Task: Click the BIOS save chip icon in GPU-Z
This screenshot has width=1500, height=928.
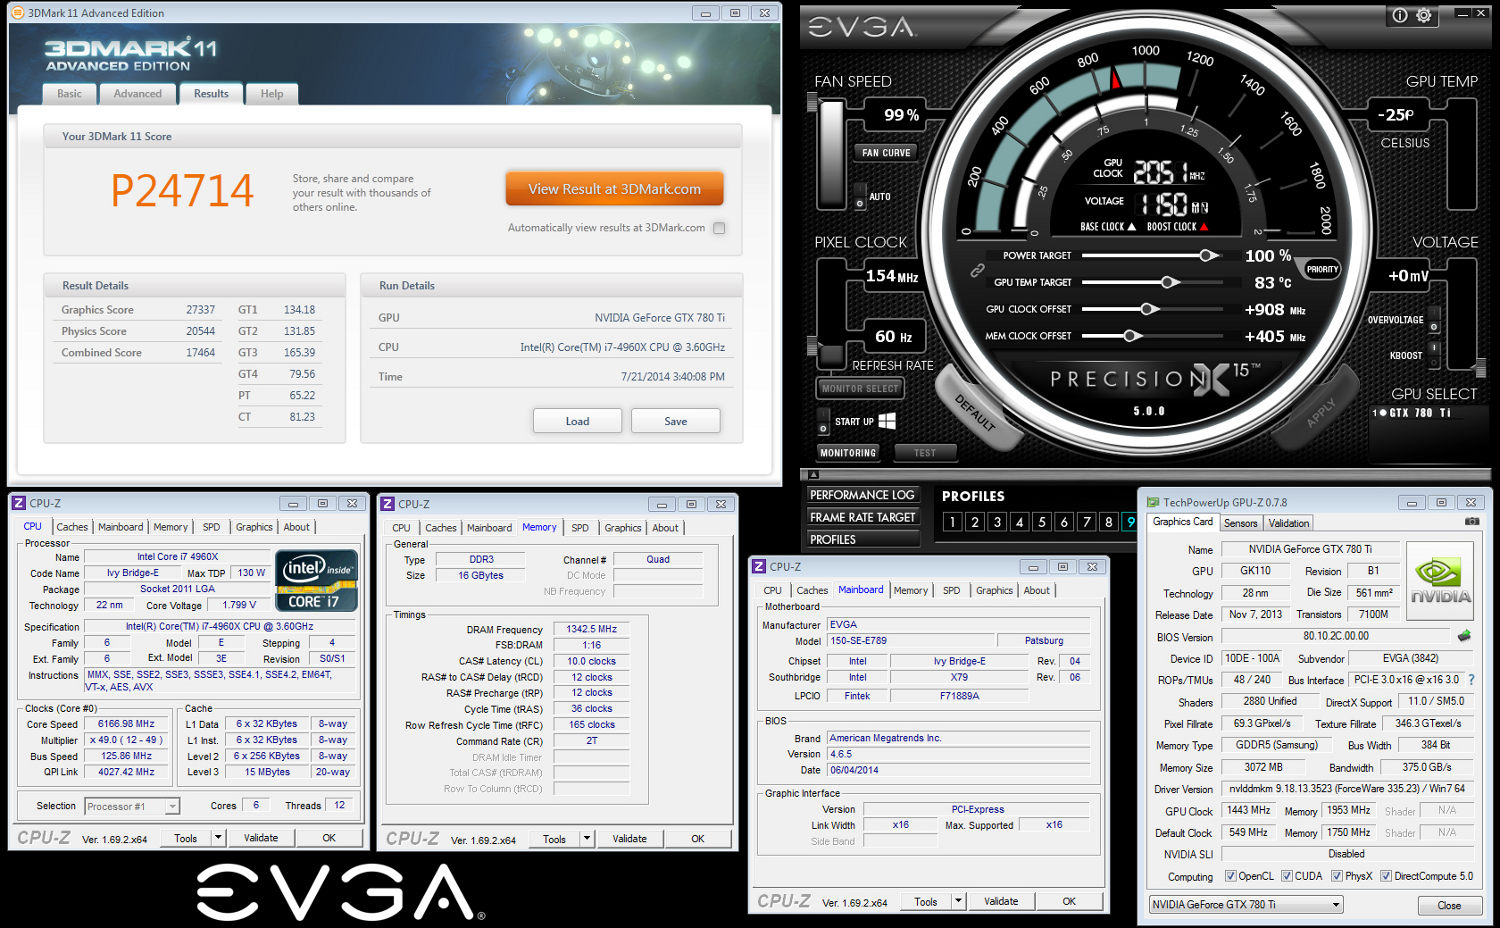Action: (1465, 636)
